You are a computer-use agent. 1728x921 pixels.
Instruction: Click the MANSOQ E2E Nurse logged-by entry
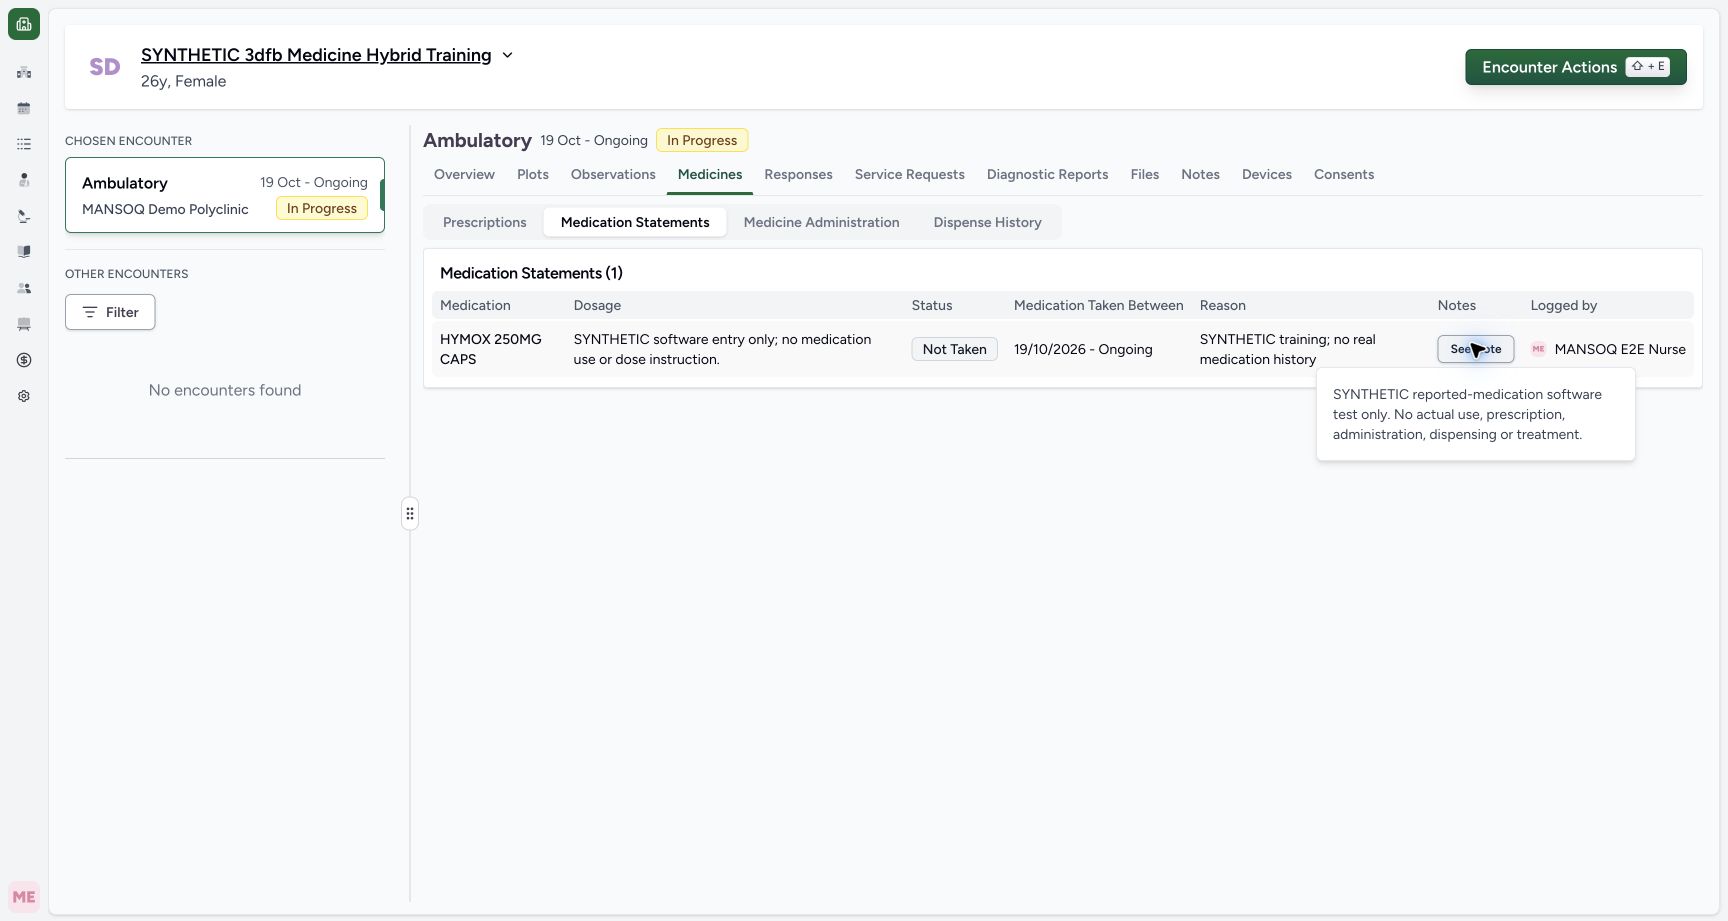click(1609, 349)
